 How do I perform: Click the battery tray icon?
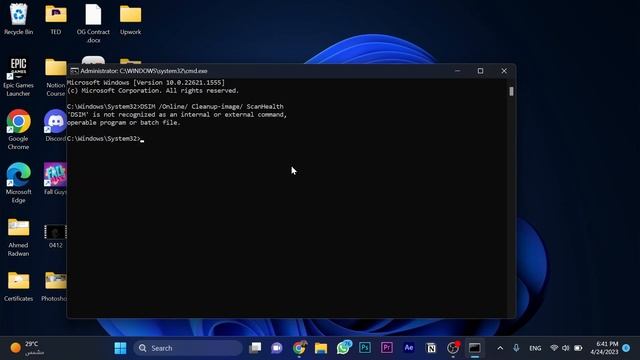click(578, 348)
